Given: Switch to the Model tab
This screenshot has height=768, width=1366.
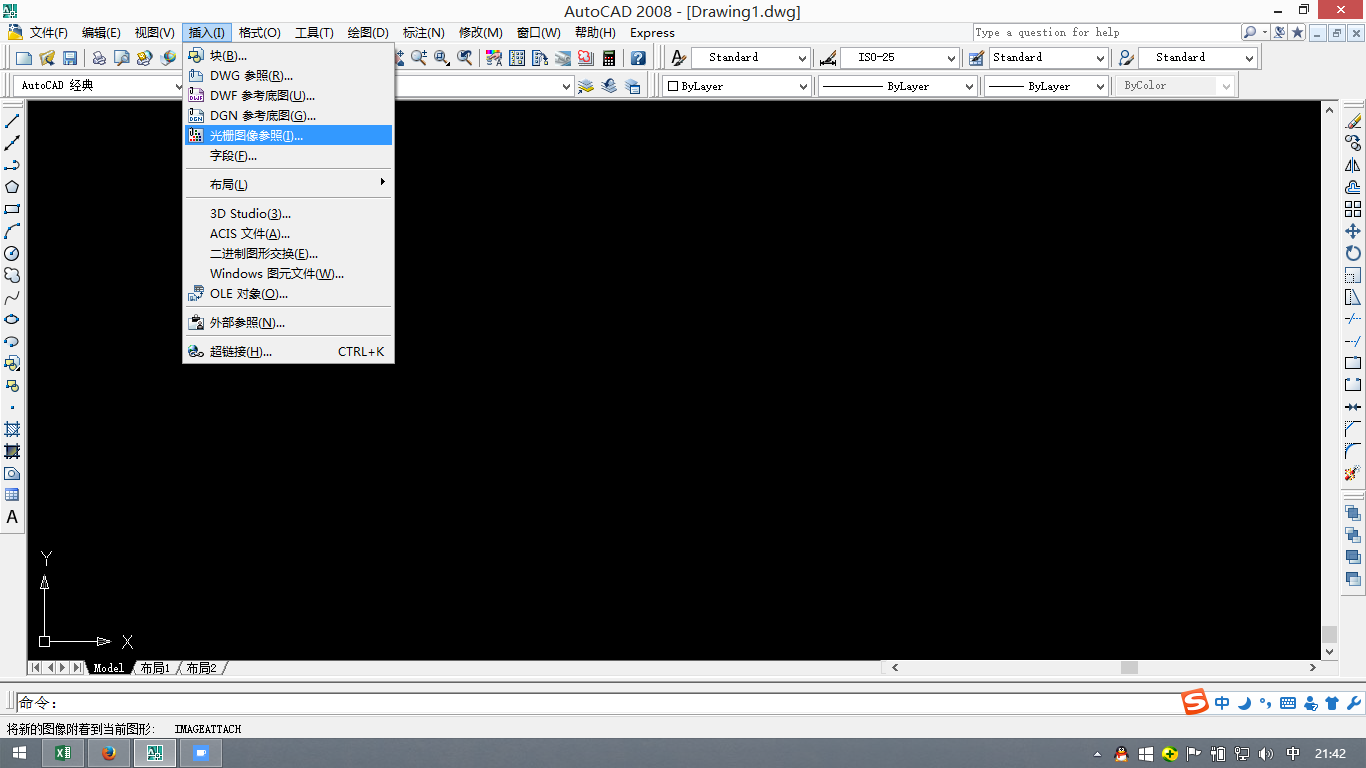Looking at the screenshot, I should click(x=108, y=668).
